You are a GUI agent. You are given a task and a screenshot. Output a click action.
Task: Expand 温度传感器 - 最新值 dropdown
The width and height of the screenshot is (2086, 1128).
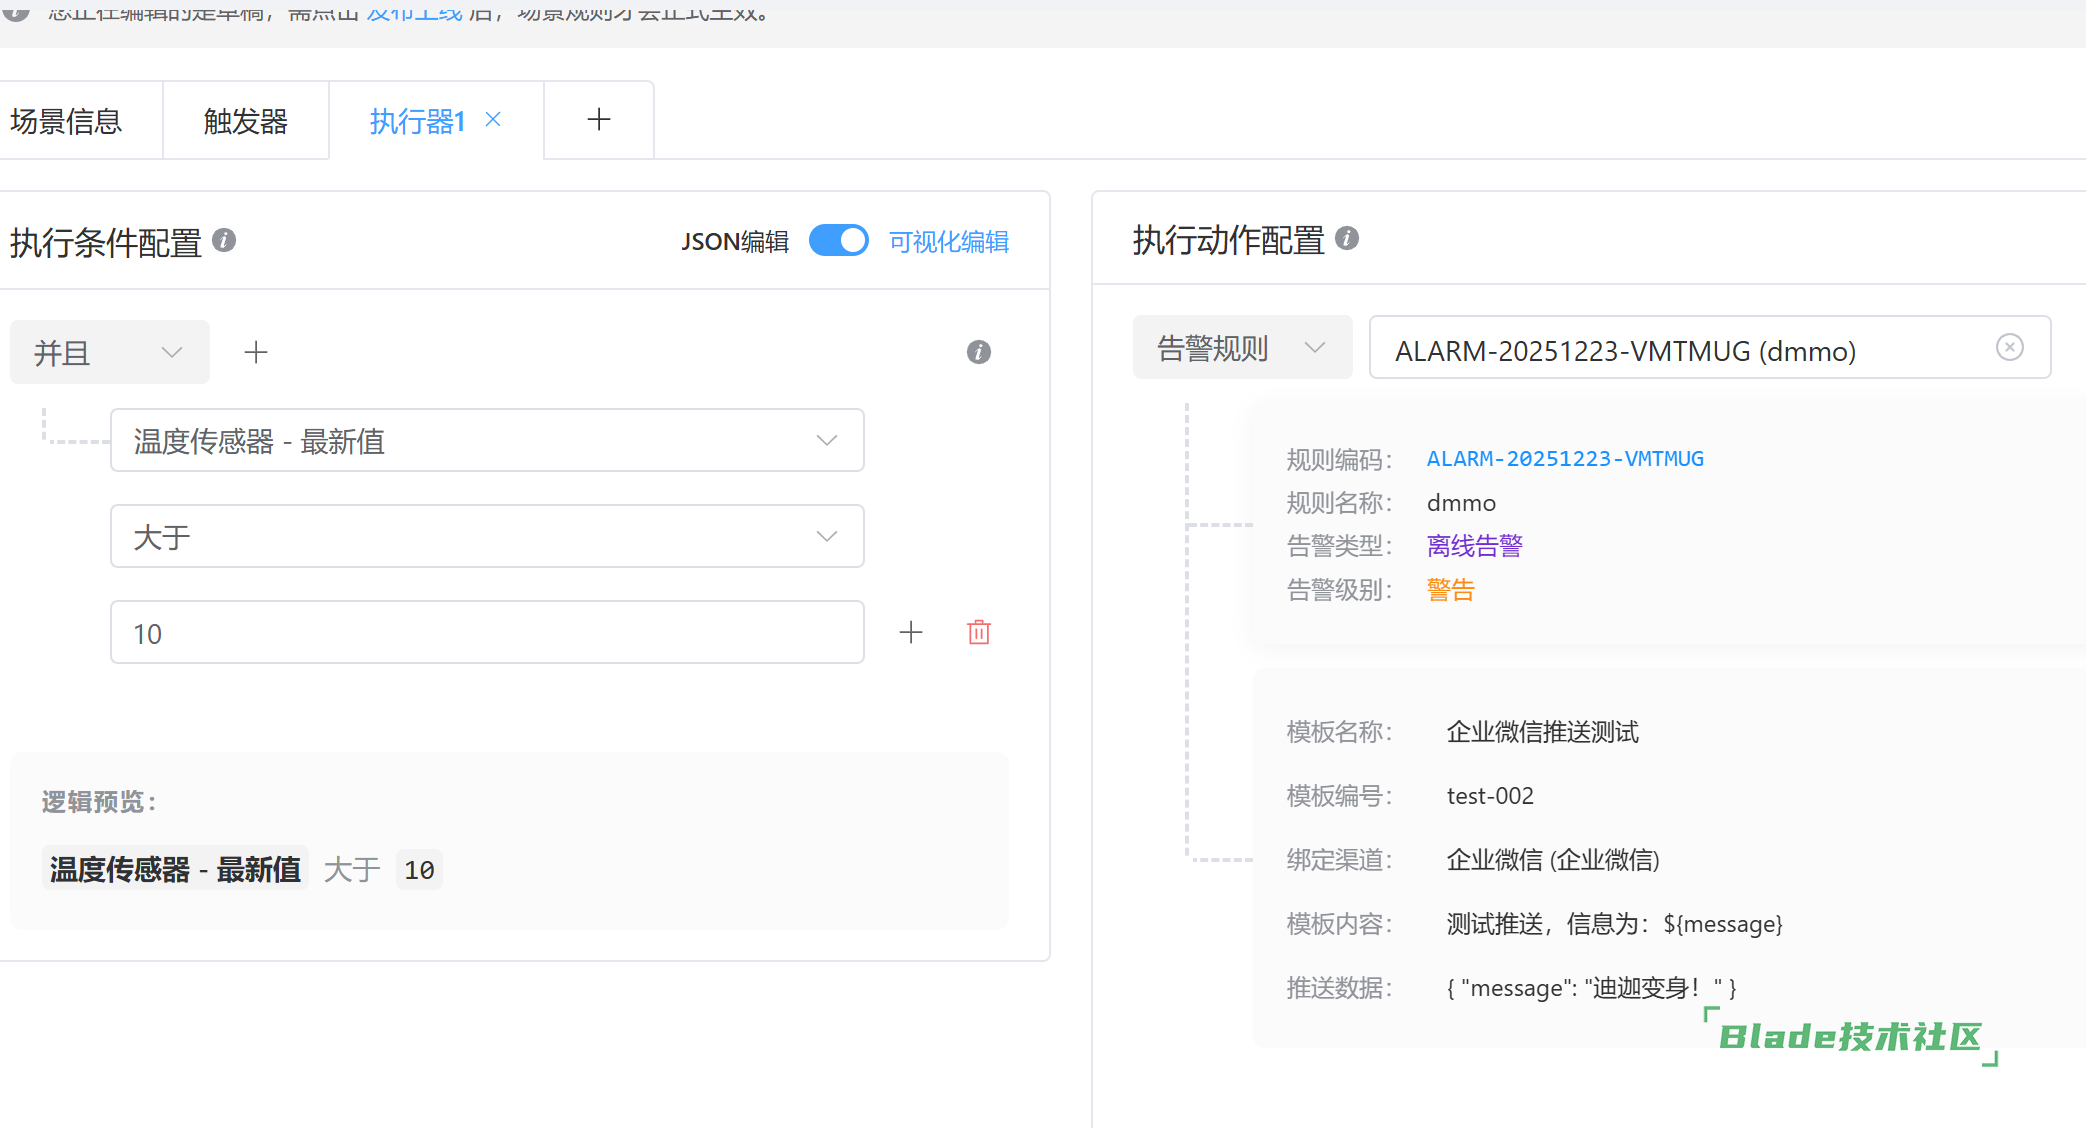coord(487,440)
